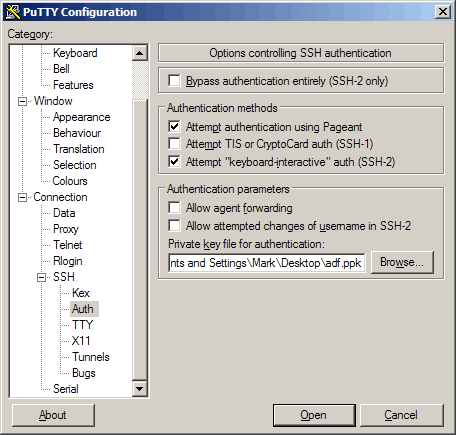Open Appearance settings
This screenshot has height=435, width=456.
81,117
